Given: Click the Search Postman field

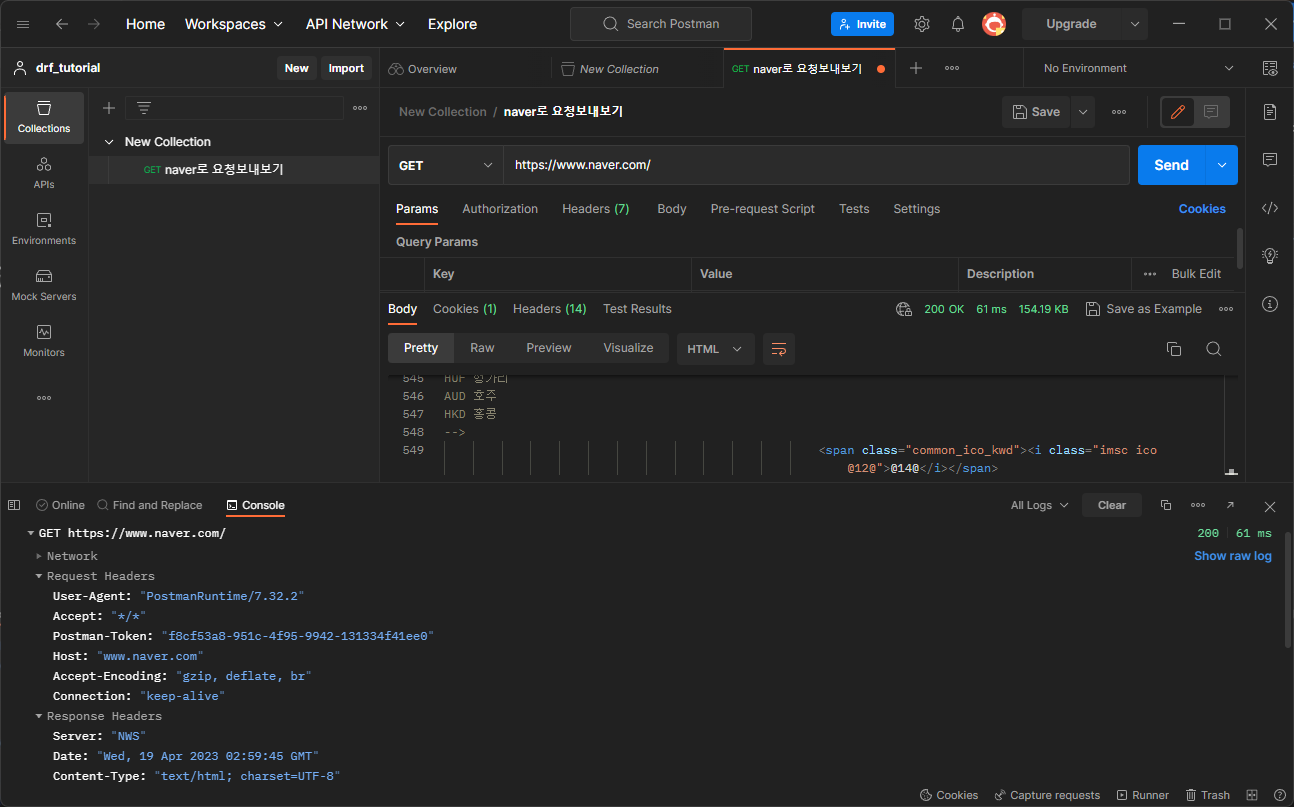Looking at the screenshot, I should 661,24.
